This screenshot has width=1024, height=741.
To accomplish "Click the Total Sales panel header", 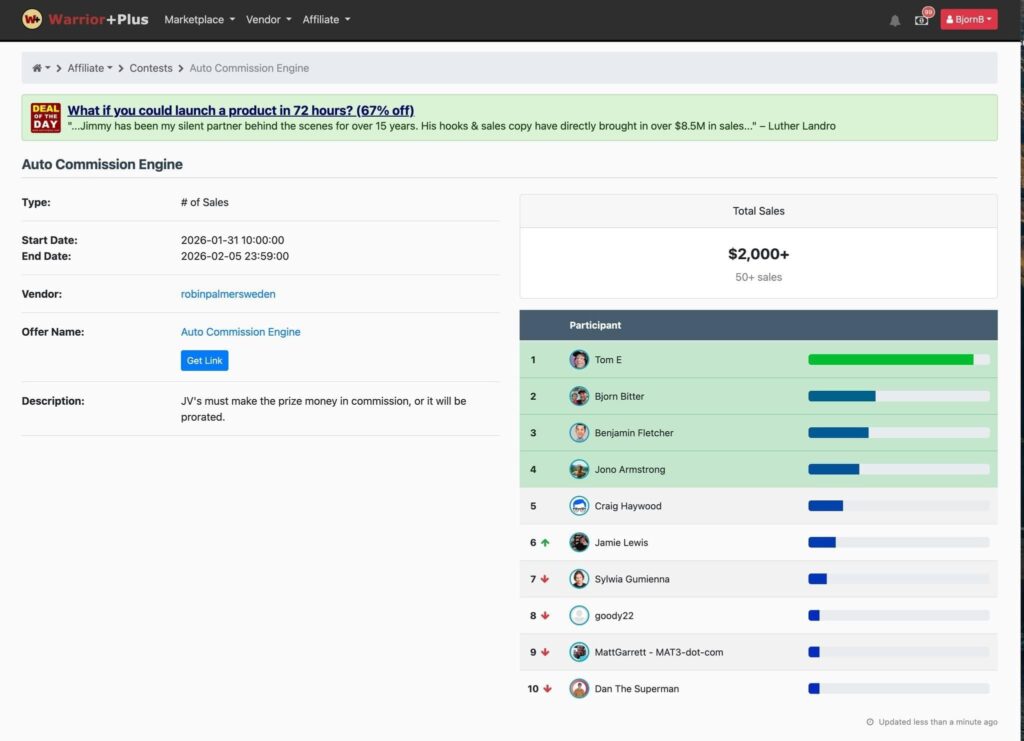I will [x=758, y=211].
